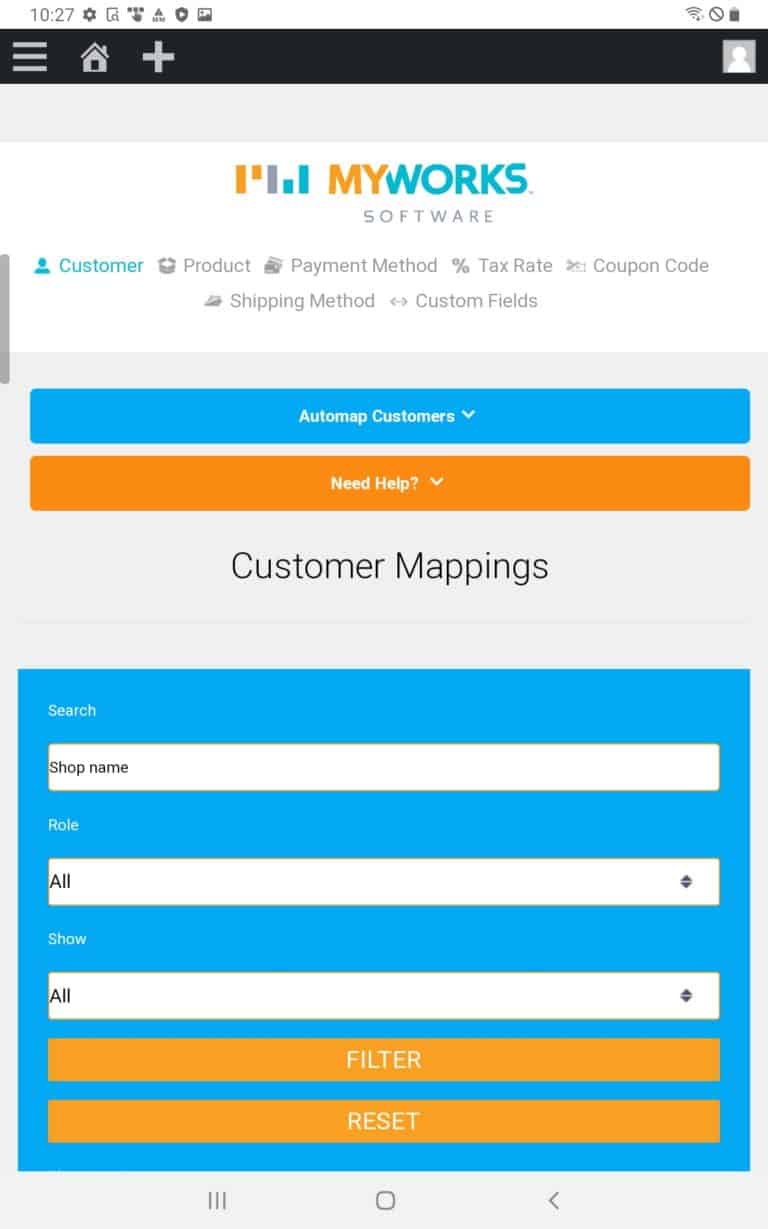The height and width of the screenshot is (1229, 768).
Task: Click the plus icon to add new
Action: point(158,57)
